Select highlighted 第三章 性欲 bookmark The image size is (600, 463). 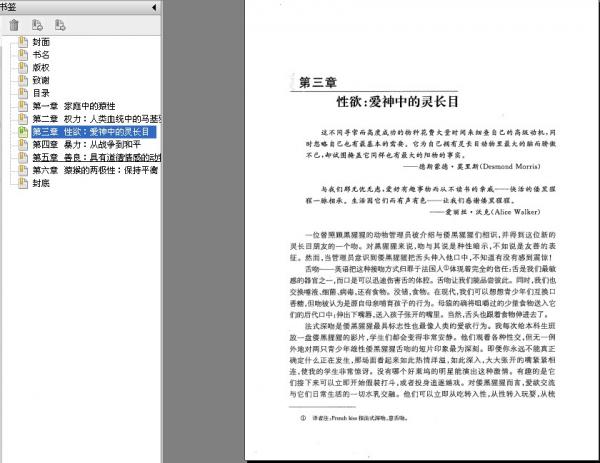pos(94,132)
